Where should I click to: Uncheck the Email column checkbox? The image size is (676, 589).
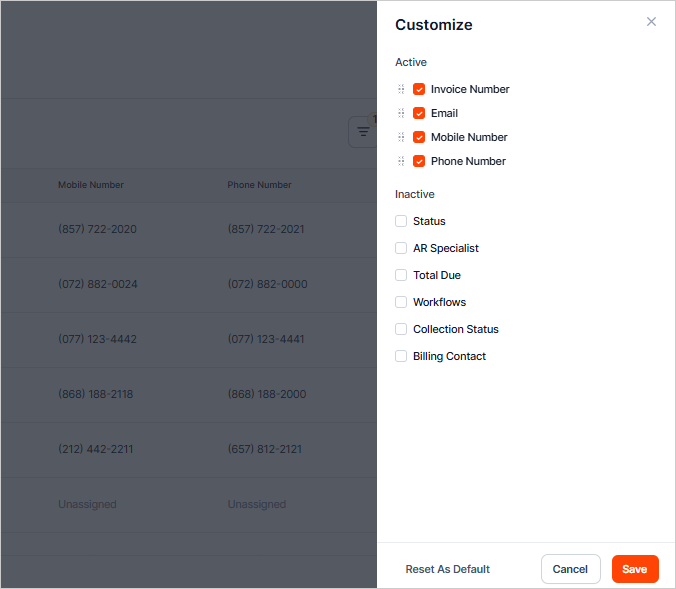click(x=419, y=113)
